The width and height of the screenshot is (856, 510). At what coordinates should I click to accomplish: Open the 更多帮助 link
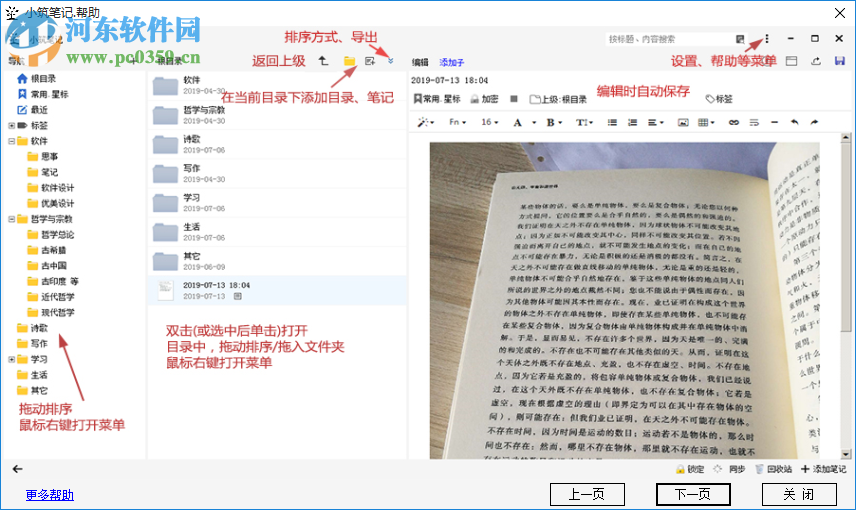coord(50,495)
